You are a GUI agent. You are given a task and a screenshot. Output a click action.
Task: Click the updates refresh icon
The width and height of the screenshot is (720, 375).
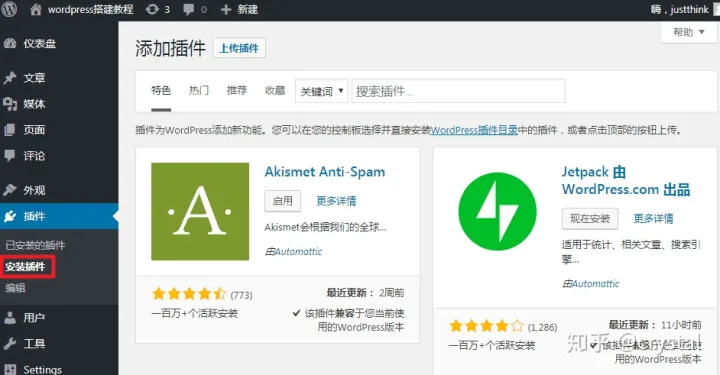(x=152, y=9)
